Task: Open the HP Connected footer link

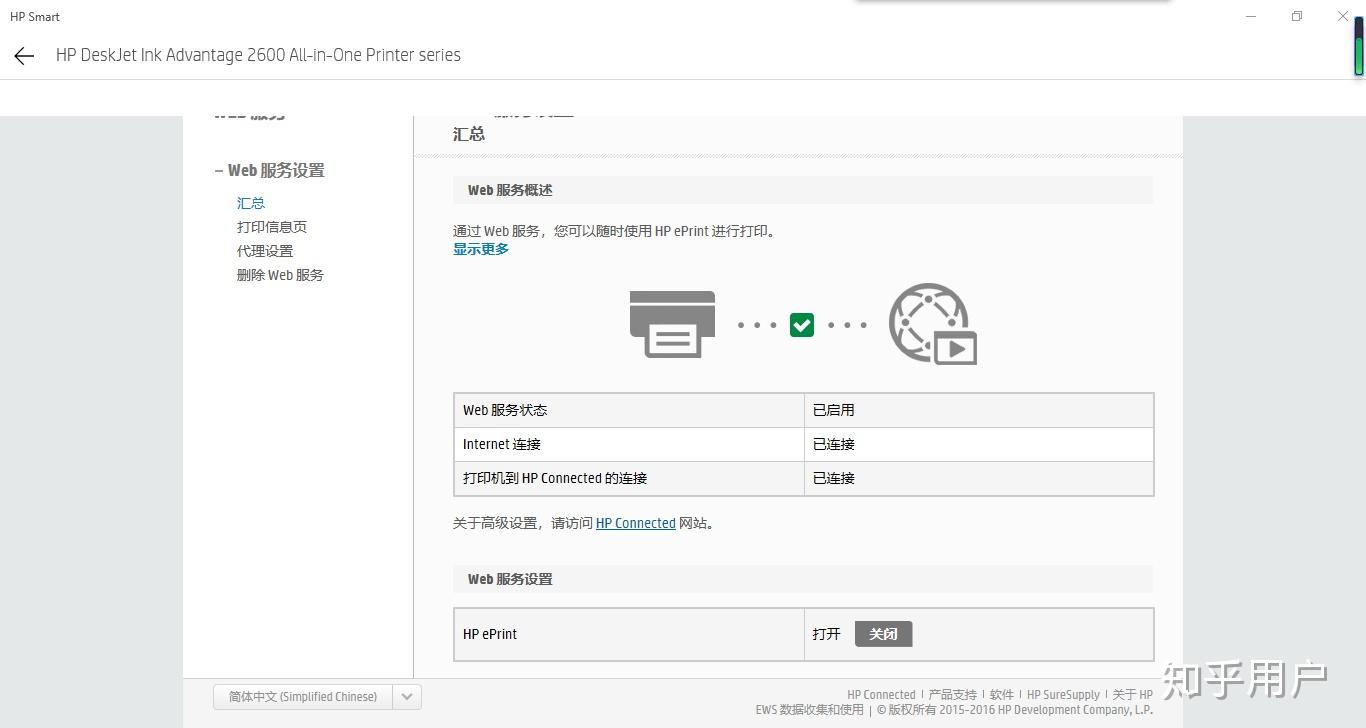Action: 881,695
